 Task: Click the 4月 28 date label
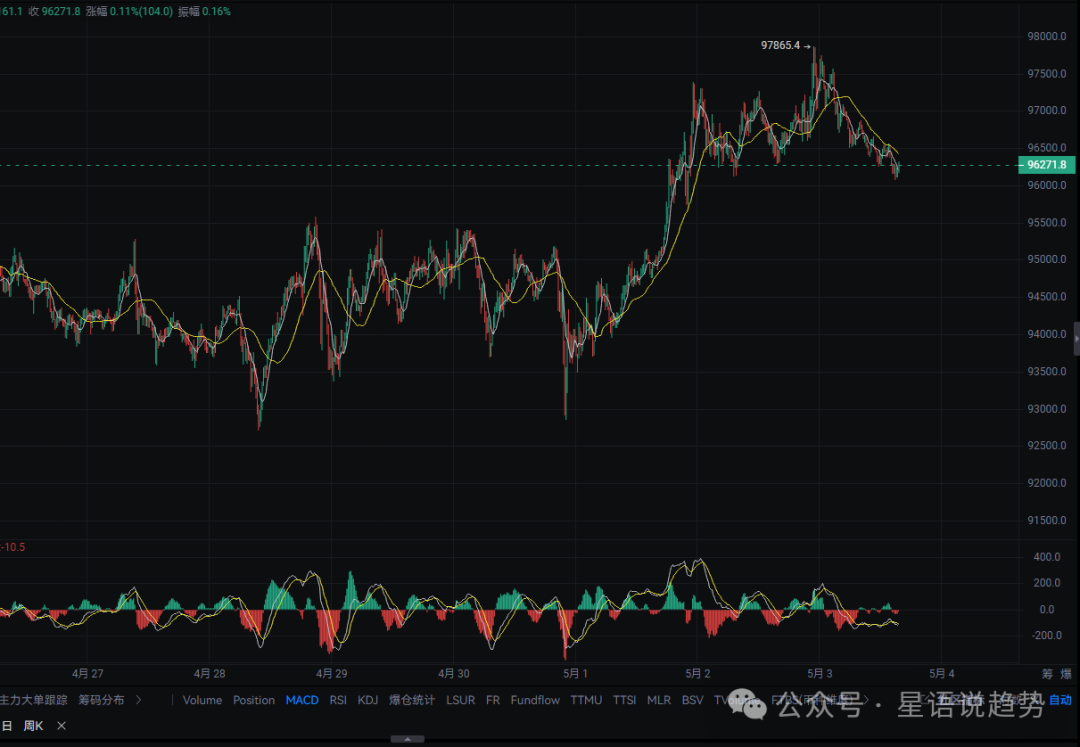tap(209, 674)
